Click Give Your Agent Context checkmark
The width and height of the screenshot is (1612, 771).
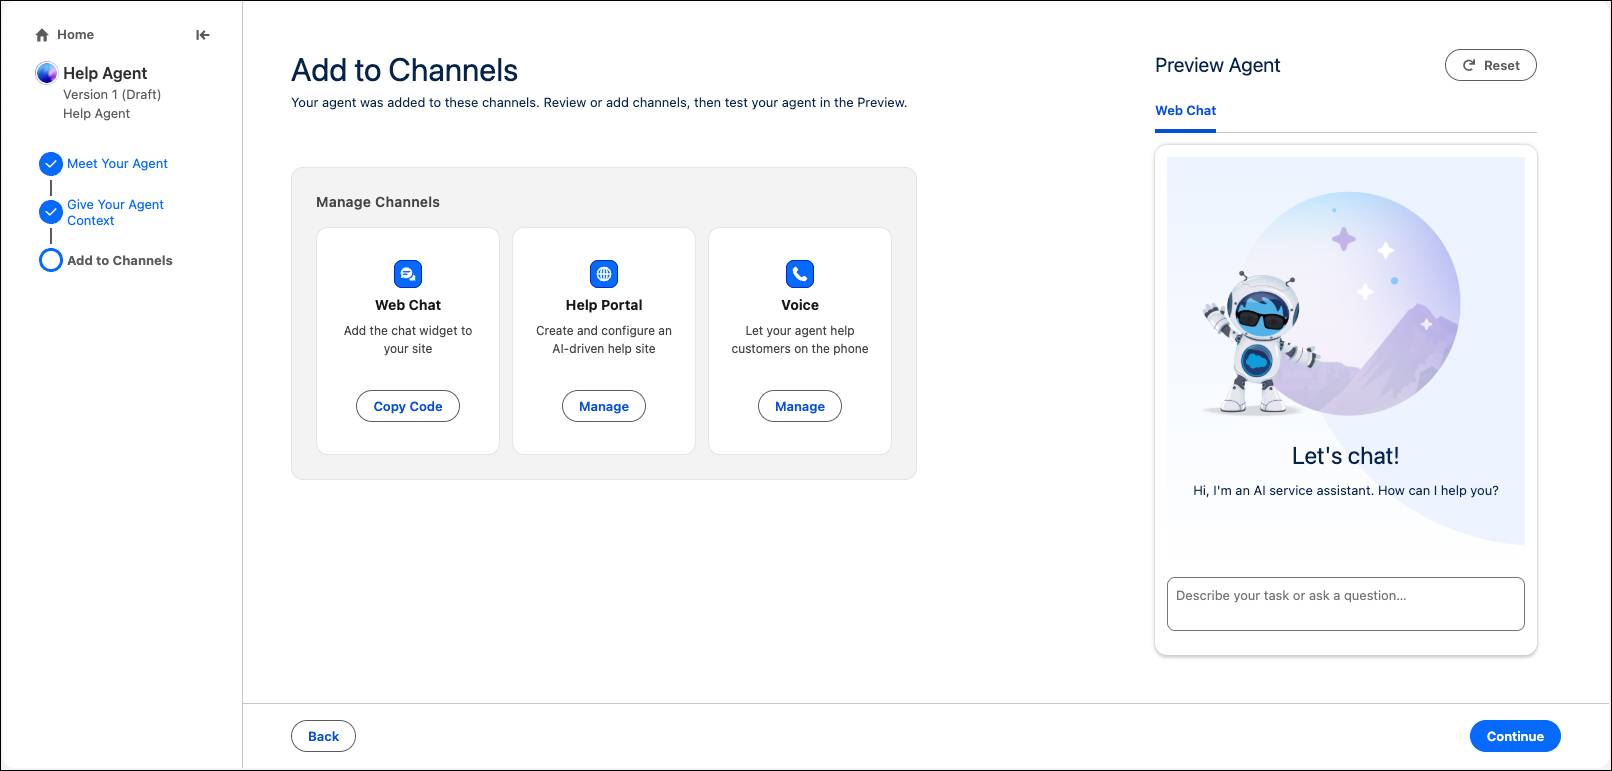[x=51, y=212]
